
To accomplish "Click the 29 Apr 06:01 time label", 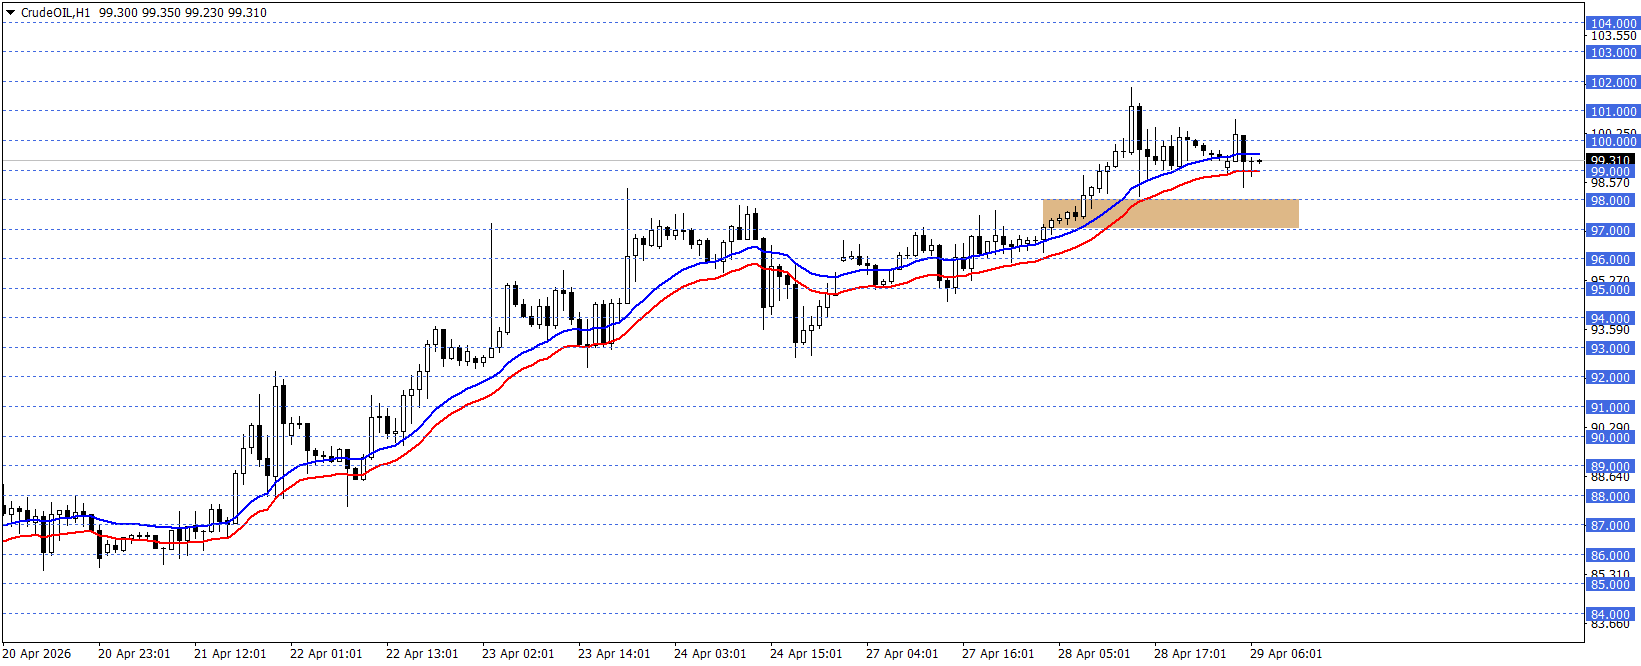I will click(x=1286, y=654).
